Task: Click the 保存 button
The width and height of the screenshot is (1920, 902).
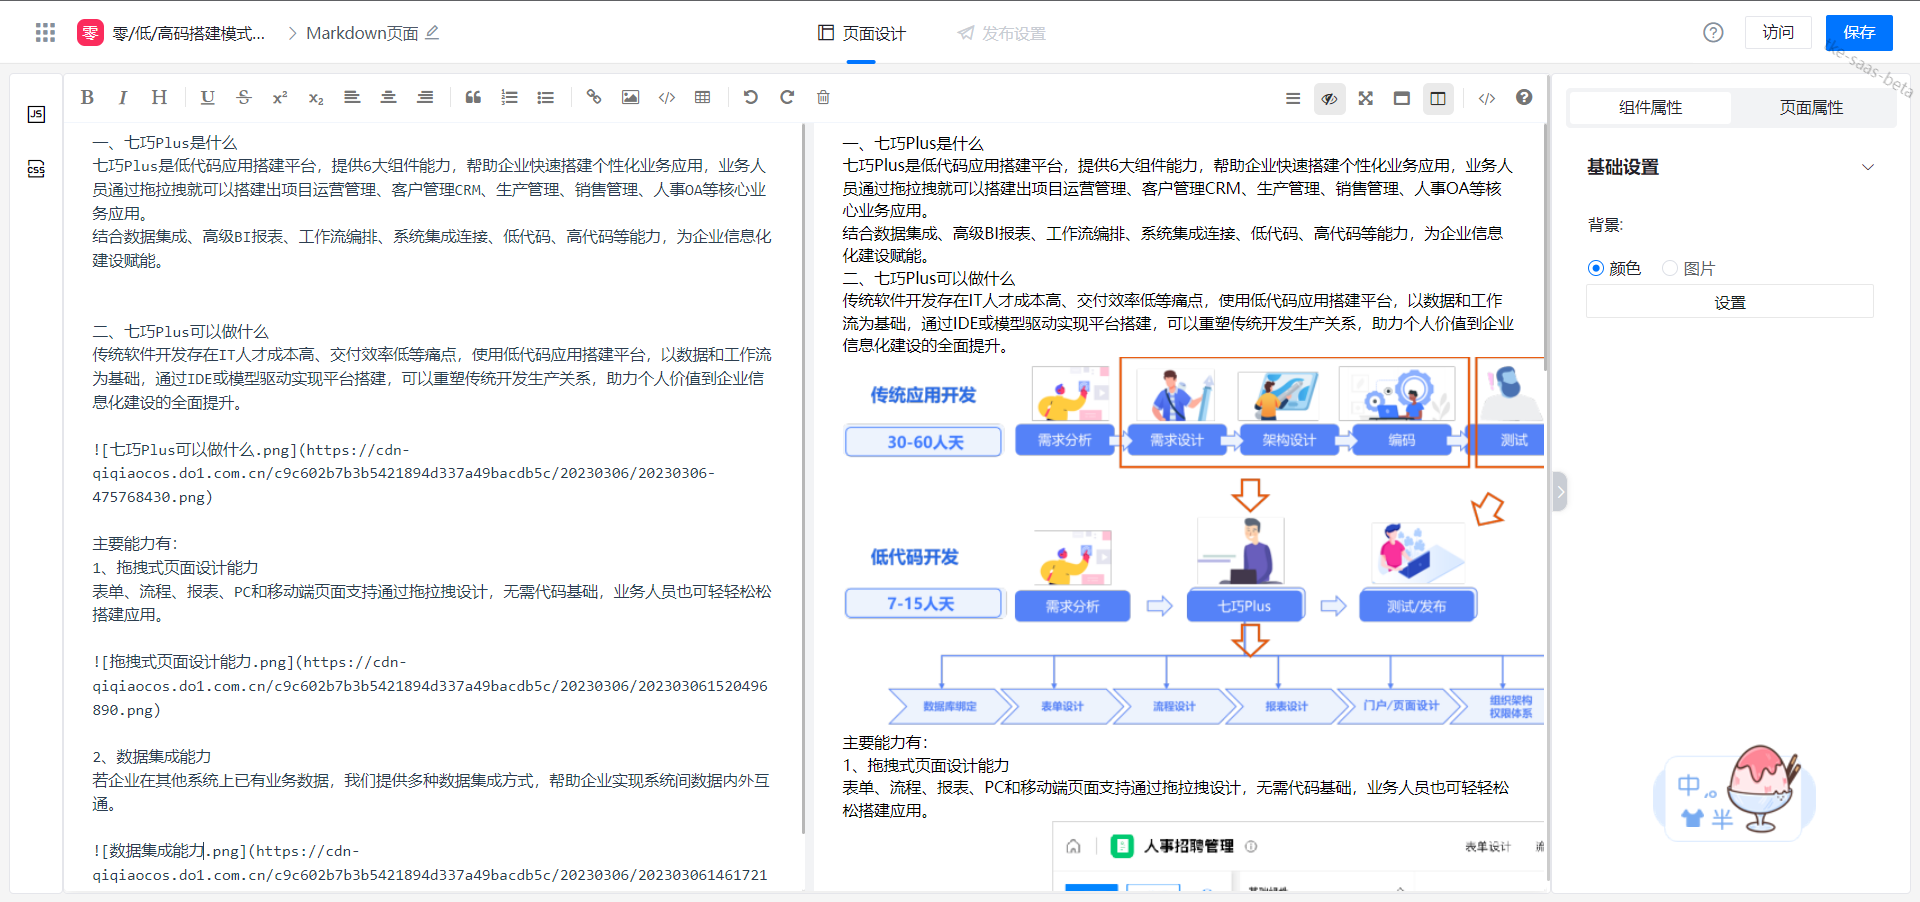Action: tap(1859, 33)
